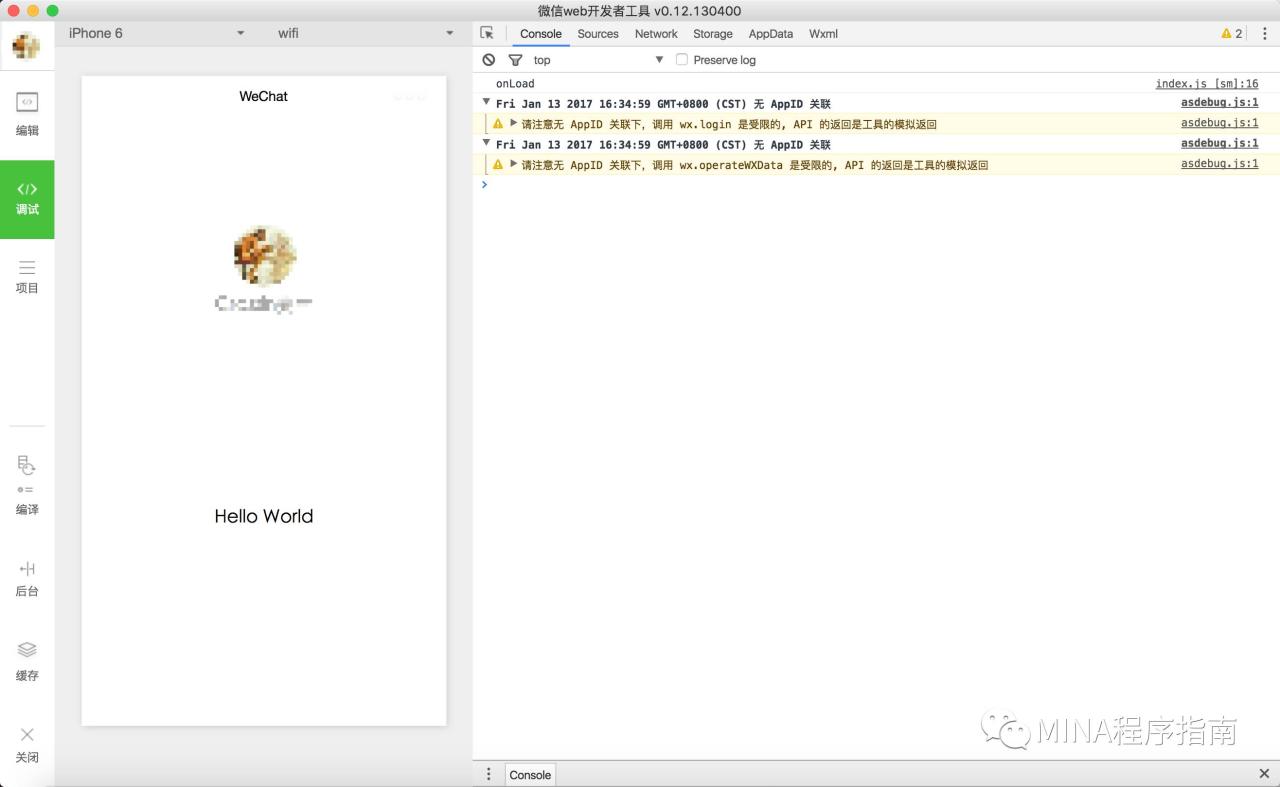Click the warning count badge showing 2
1280x787 pixels.
point(1232,33)
